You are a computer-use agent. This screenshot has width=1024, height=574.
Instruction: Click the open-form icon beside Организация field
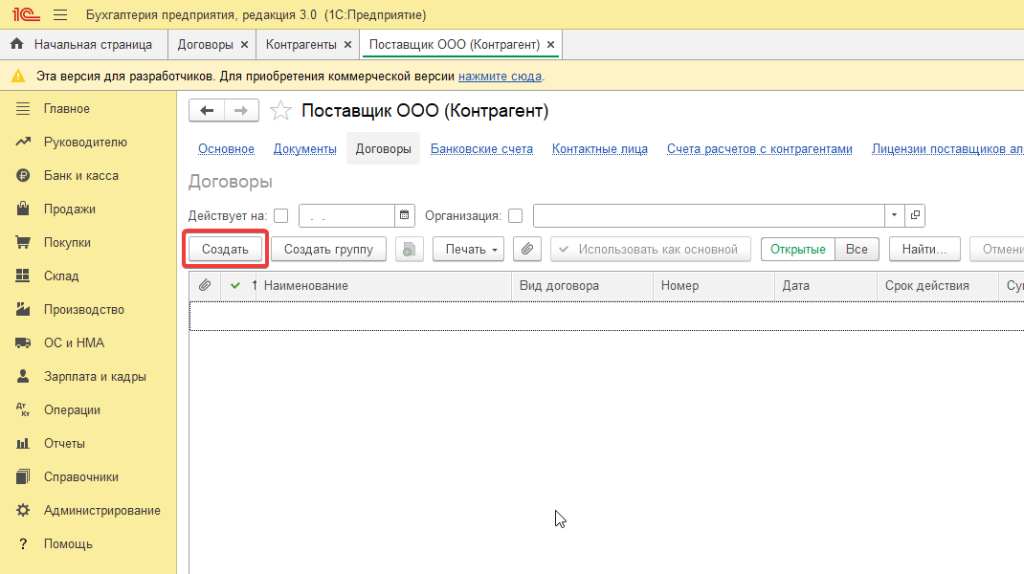(x=915, y=215)
